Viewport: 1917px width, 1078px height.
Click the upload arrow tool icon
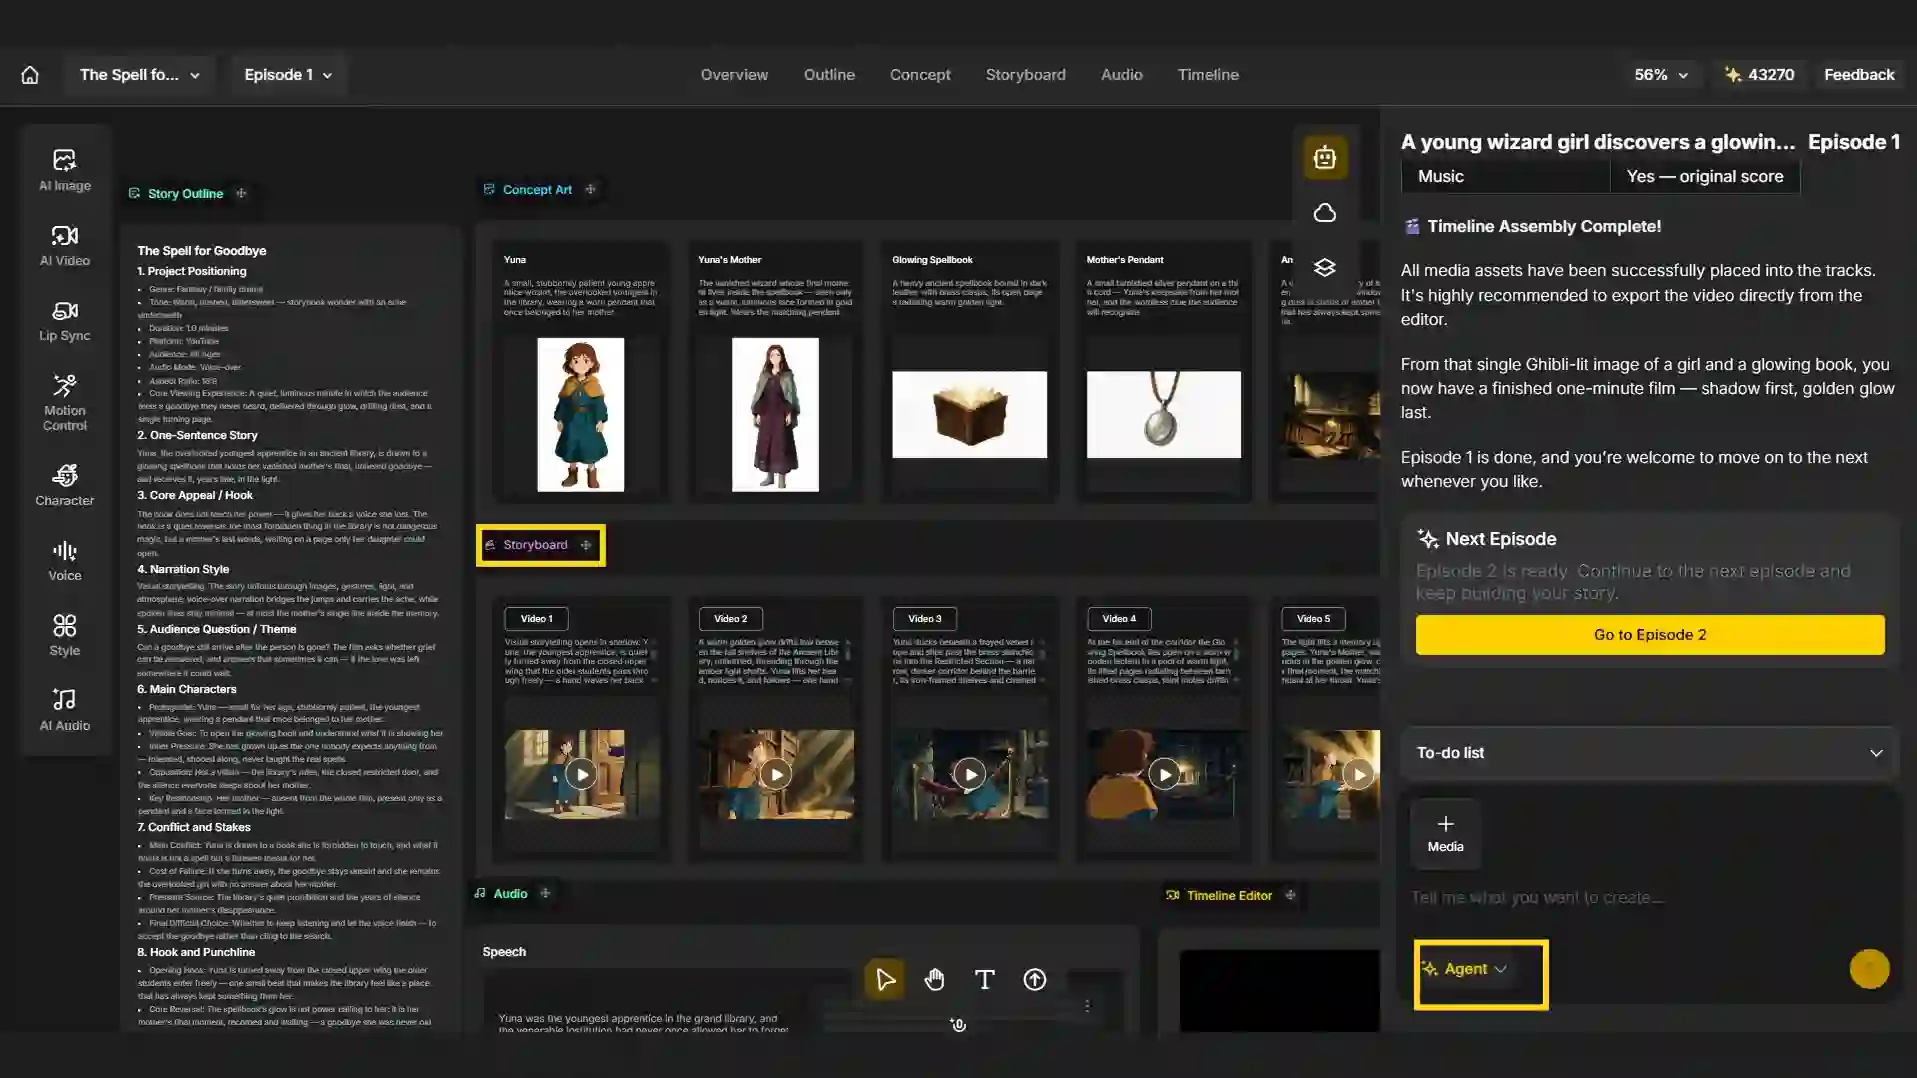pos(1035,980)
